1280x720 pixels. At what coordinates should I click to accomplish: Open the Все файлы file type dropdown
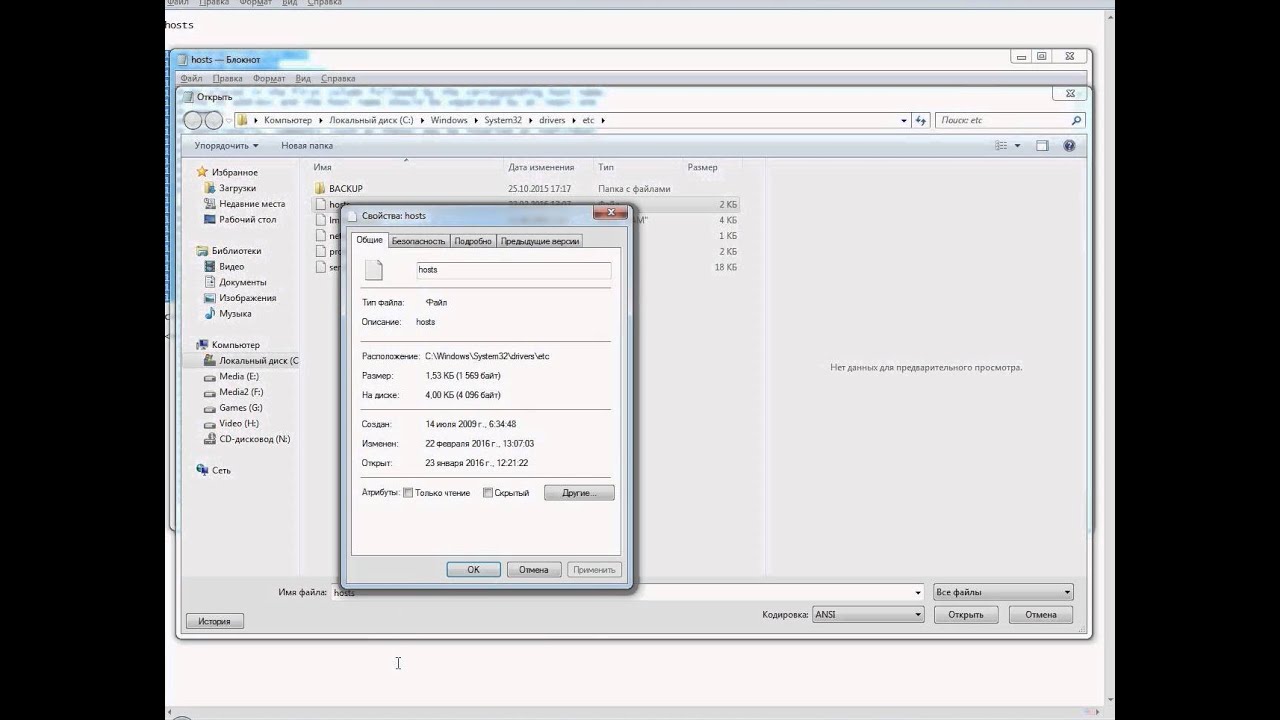[x=1003, y=592]
